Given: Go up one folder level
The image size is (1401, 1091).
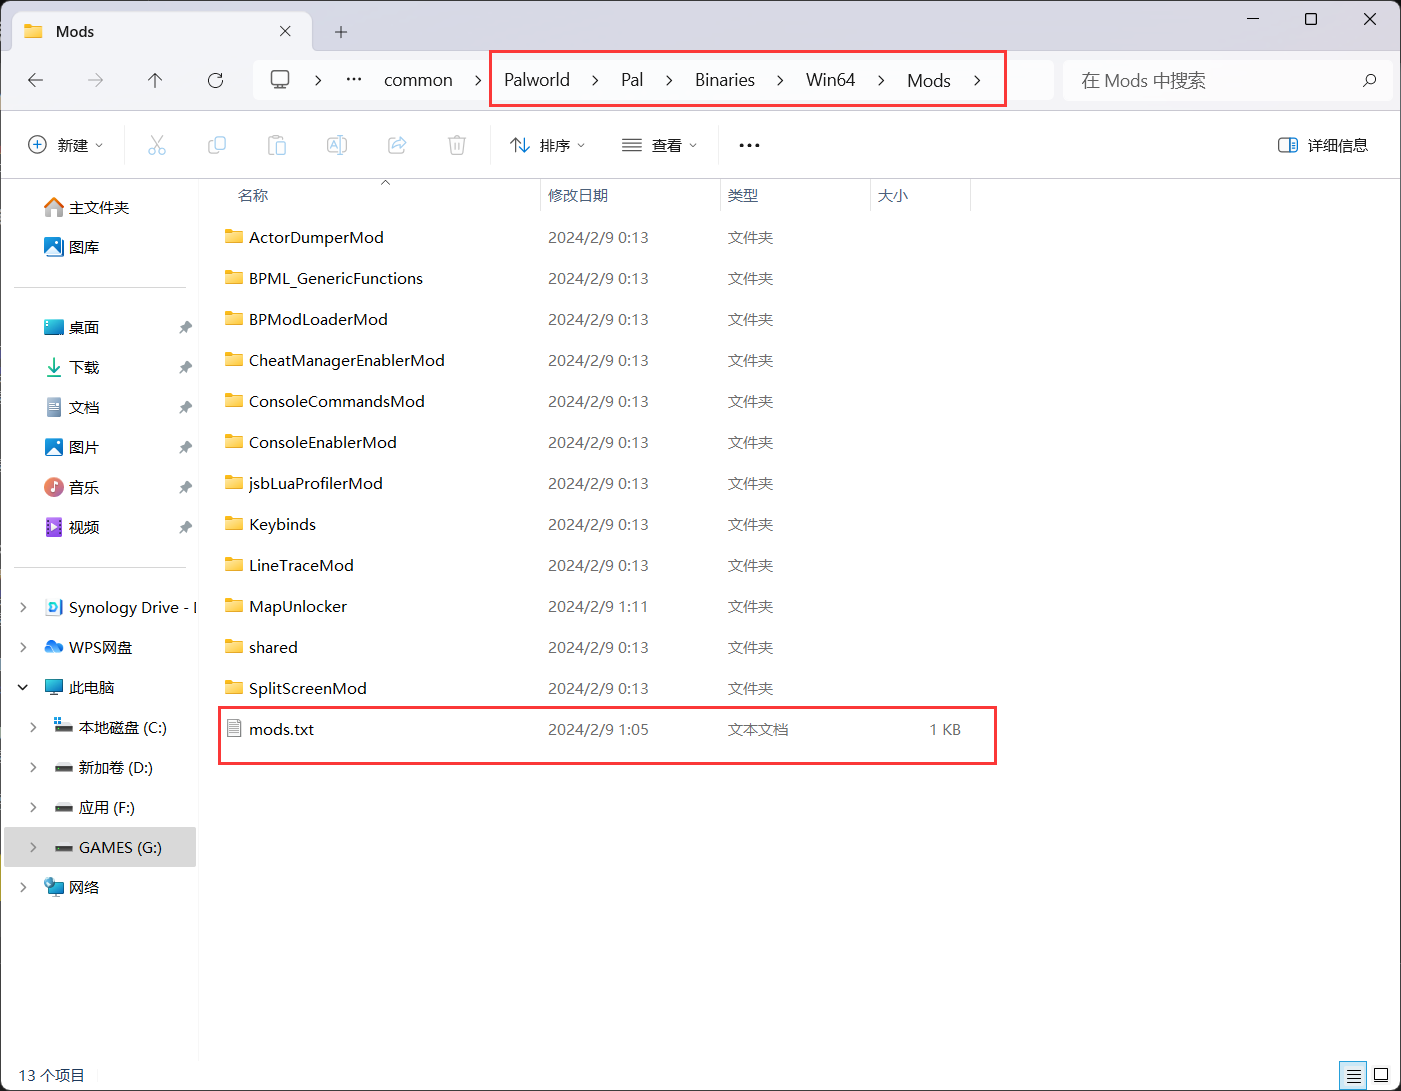Looking at the screenshot, I should point(155,80).
